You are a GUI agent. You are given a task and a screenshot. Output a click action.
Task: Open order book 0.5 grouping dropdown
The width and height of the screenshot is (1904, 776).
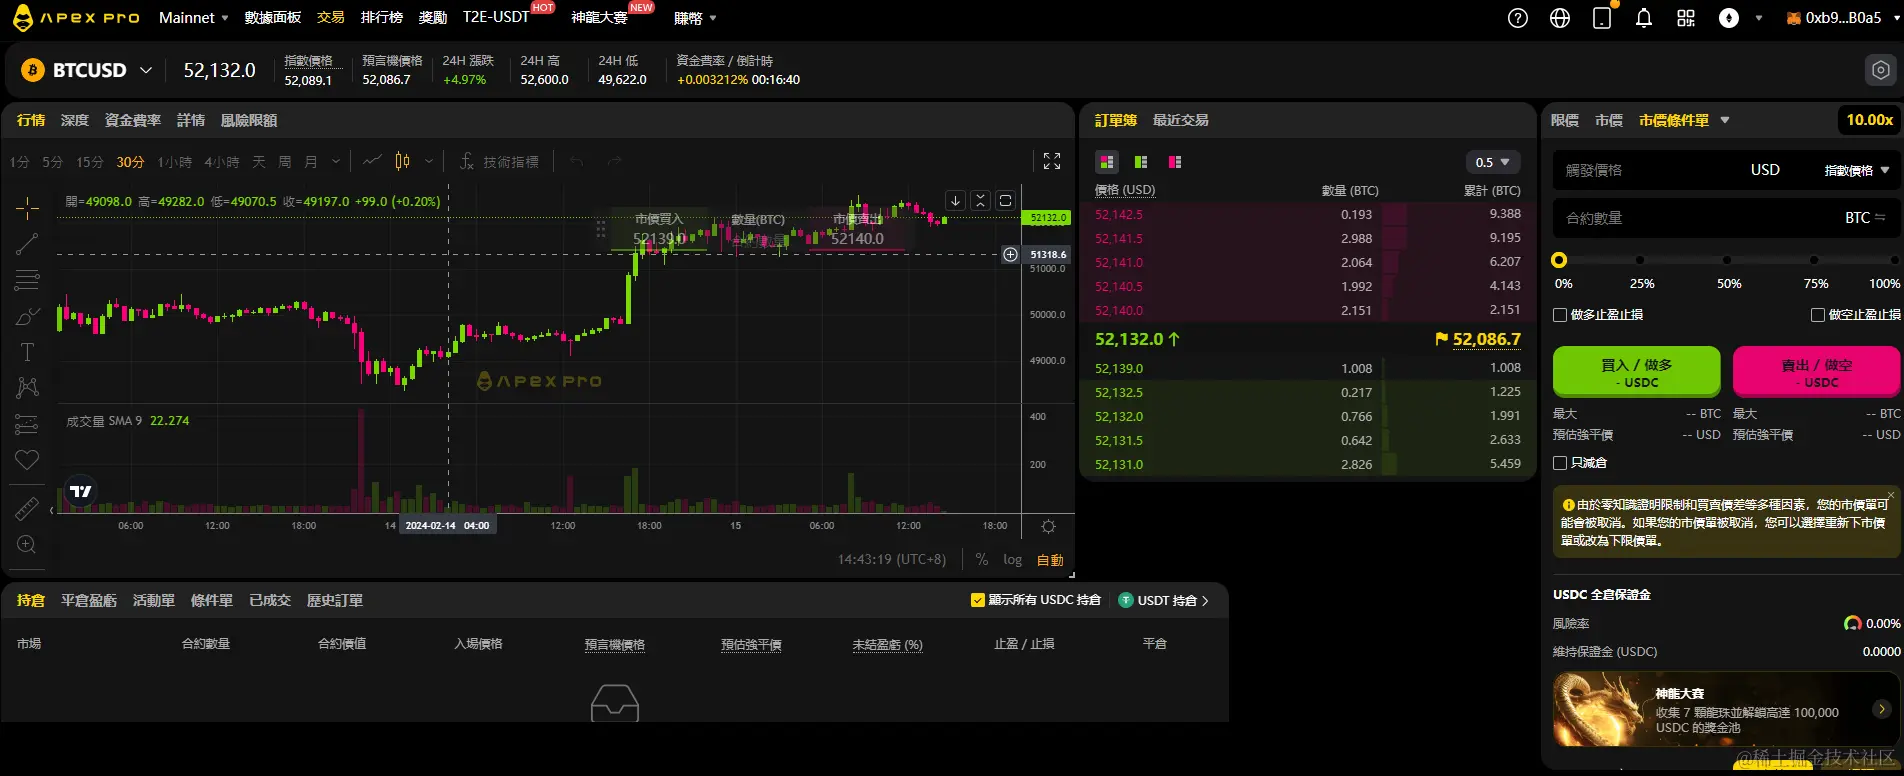1493,162
